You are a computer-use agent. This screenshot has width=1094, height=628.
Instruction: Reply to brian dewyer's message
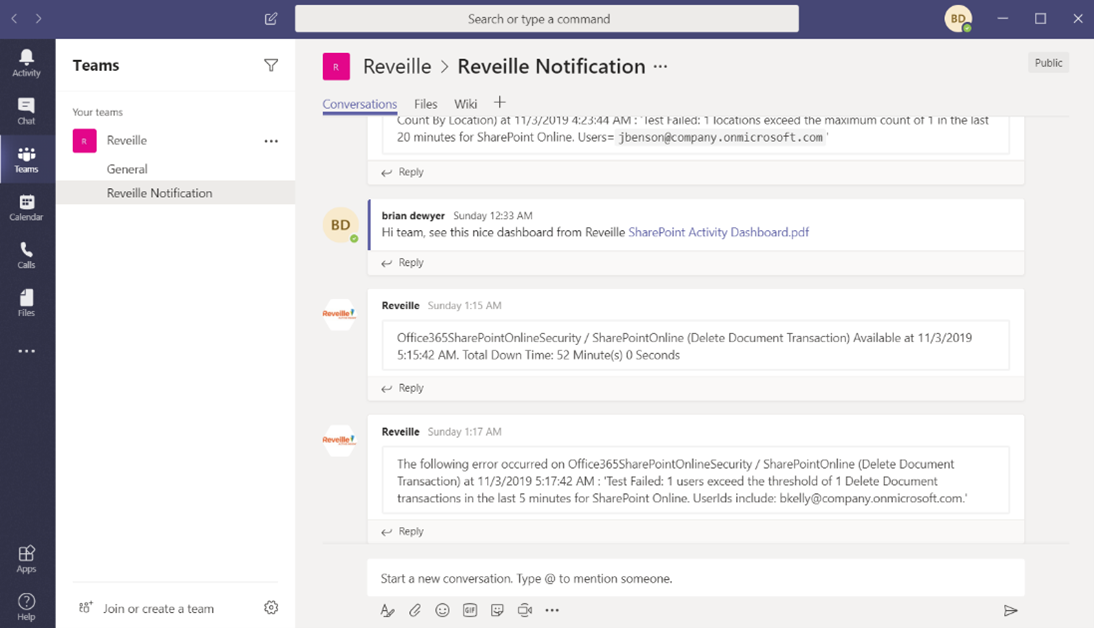tap(403, 262)
